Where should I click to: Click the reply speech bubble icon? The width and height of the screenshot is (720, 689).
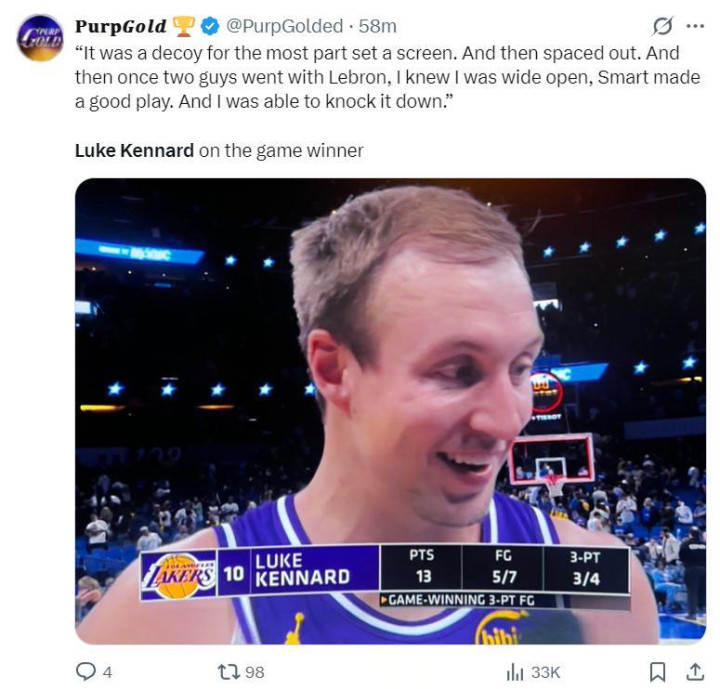(87, 671)
